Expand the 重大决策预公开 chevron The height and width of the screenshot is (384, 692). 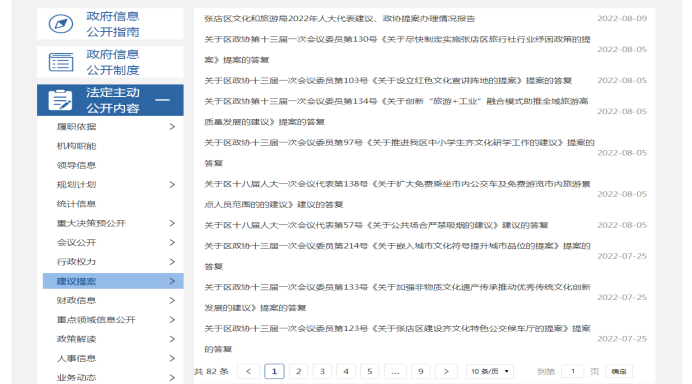(x=172, y=223)
